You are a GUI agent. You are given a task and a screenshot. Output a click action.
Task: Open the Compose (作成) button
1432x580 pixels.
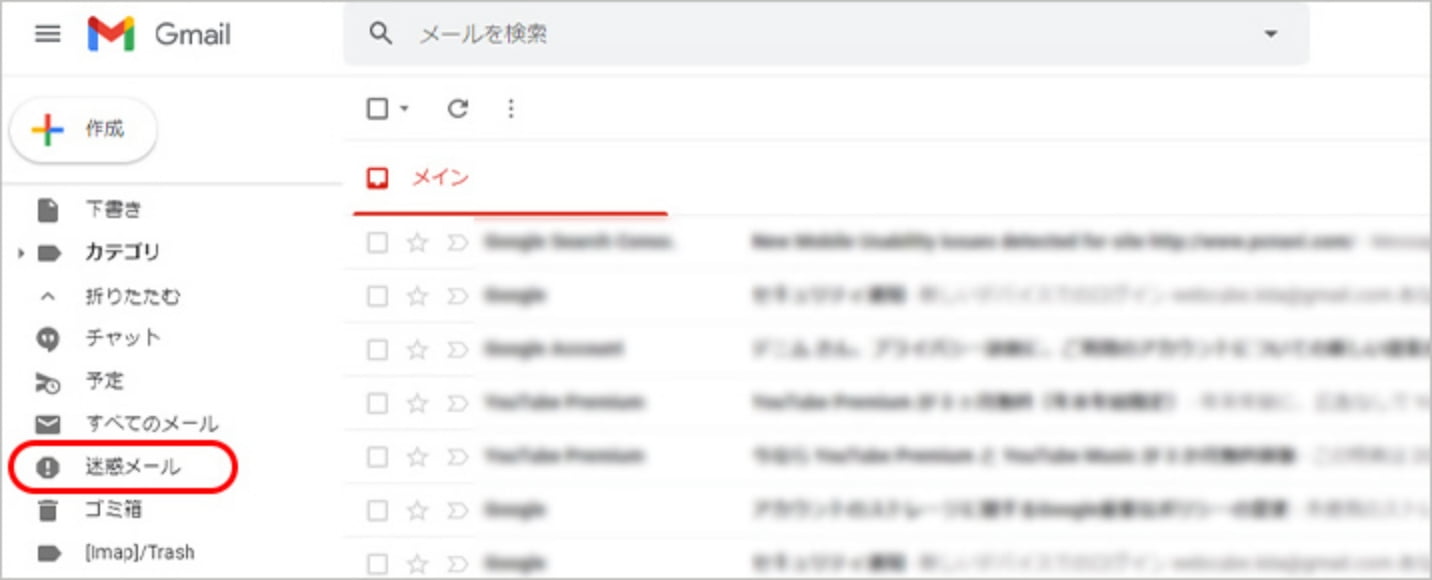click(x=83, y=129)
